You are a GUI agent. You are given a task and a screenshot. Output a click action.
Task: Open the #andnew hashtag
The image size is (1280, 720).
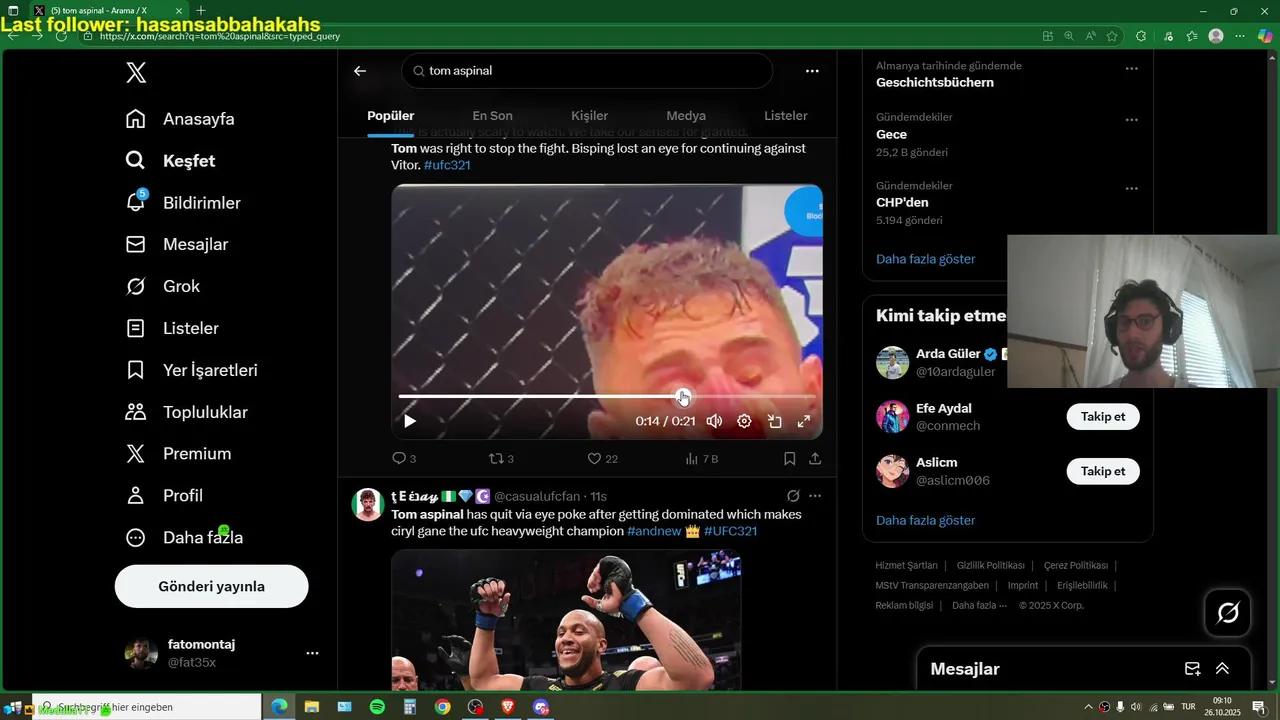[x=655, y=531]
